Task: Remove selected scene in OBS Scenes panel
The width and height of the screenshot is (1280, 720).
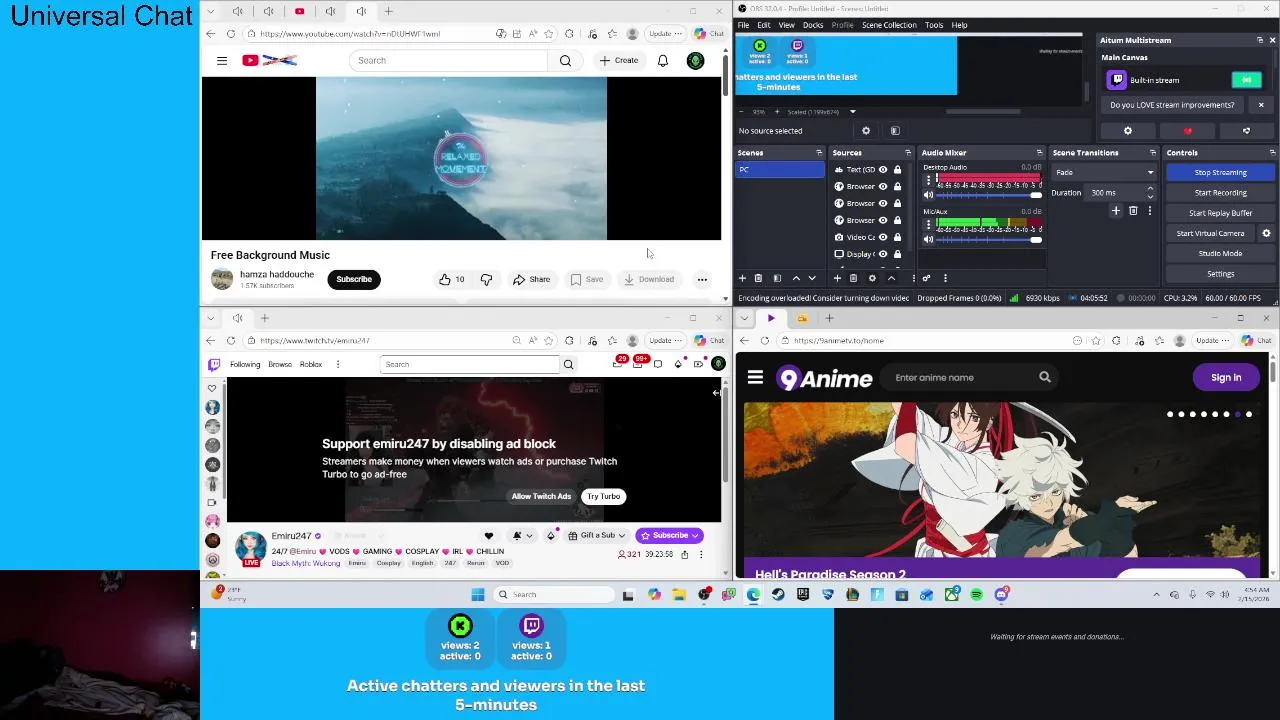Action: pos(758,278)
